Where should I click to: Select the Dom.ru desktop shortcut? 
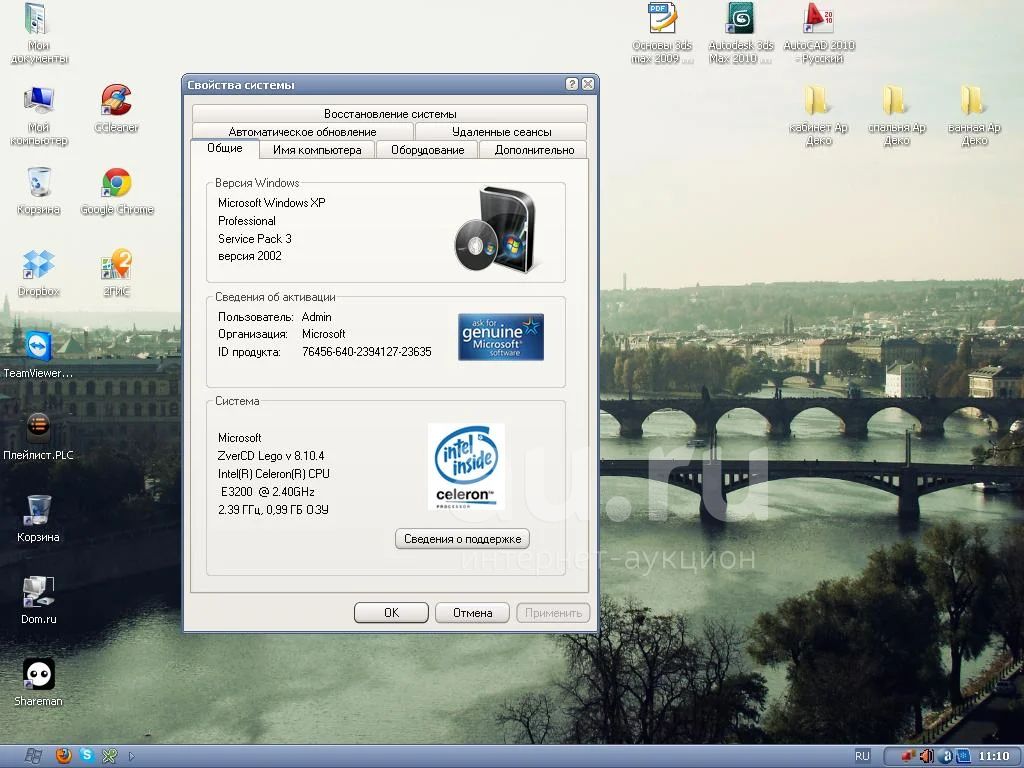pyautogui.click(x=39, y=600)
